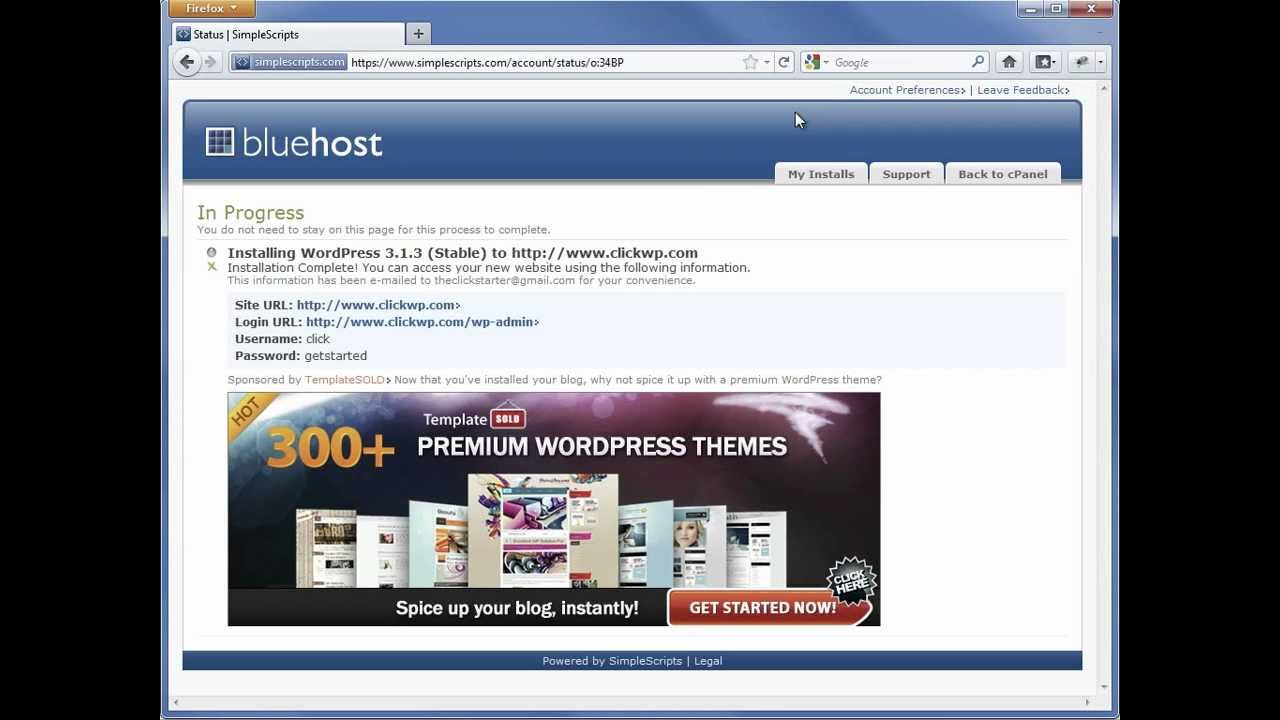
Task: Click the Installing WordPress 3.1.3 title
Action: point(462,253)
